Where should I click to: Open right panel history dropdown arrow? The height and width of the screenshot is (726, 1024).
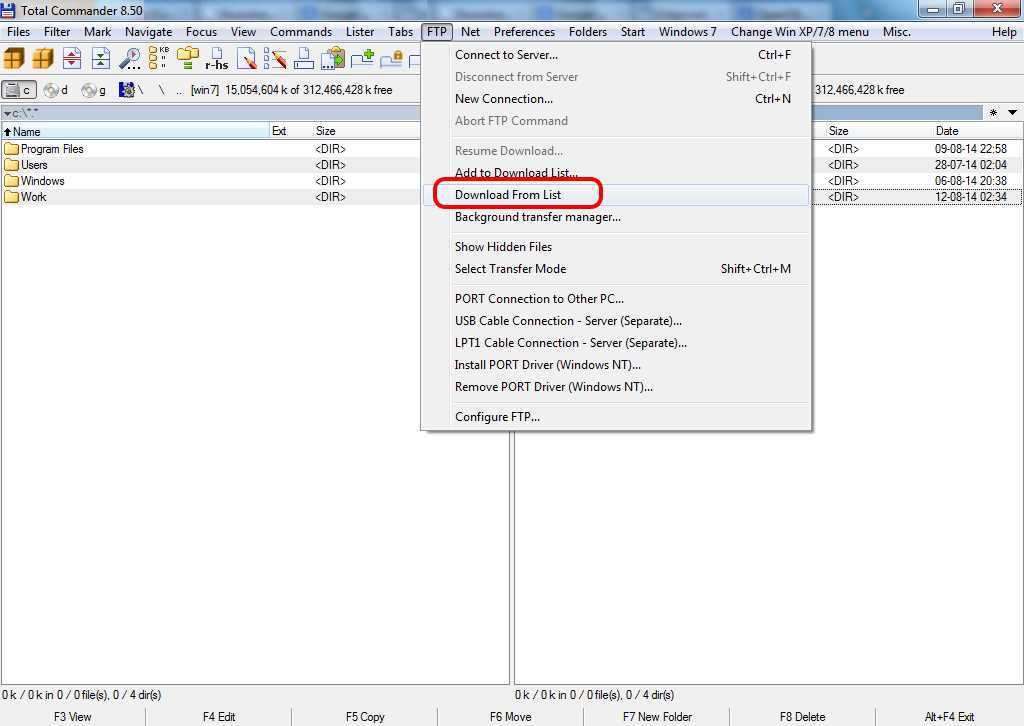pos(1012,113)
